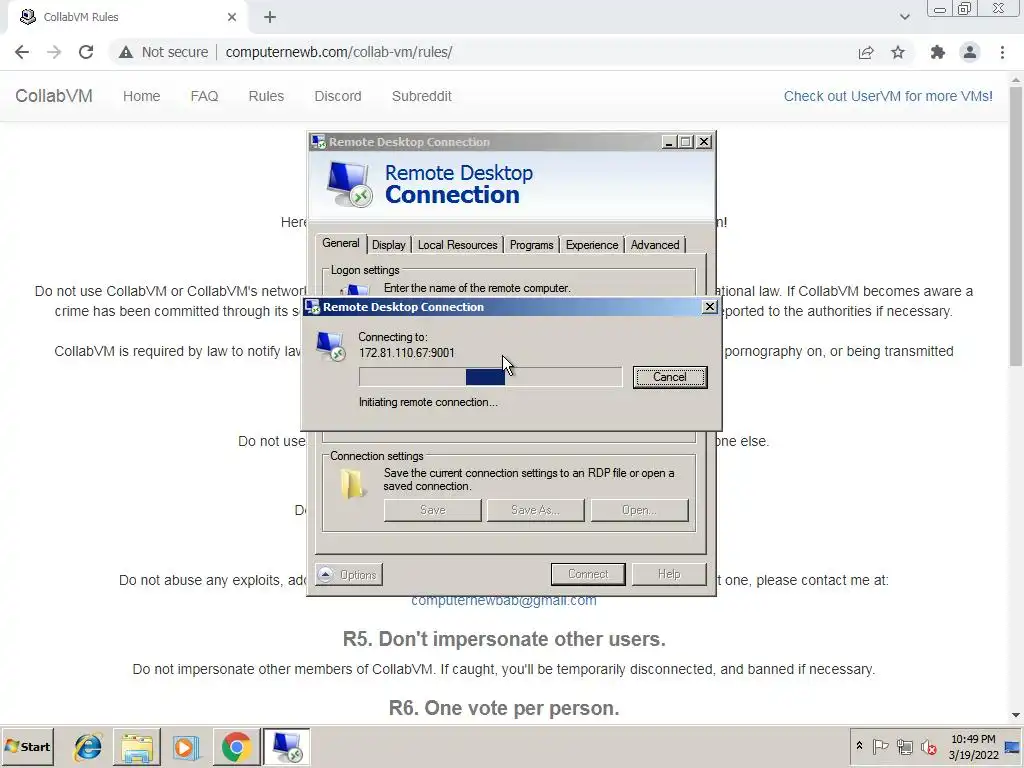Click Remote Desktop taskbar icon
This screenshot has height=768, width=1024.
click(x=286, y=746)
